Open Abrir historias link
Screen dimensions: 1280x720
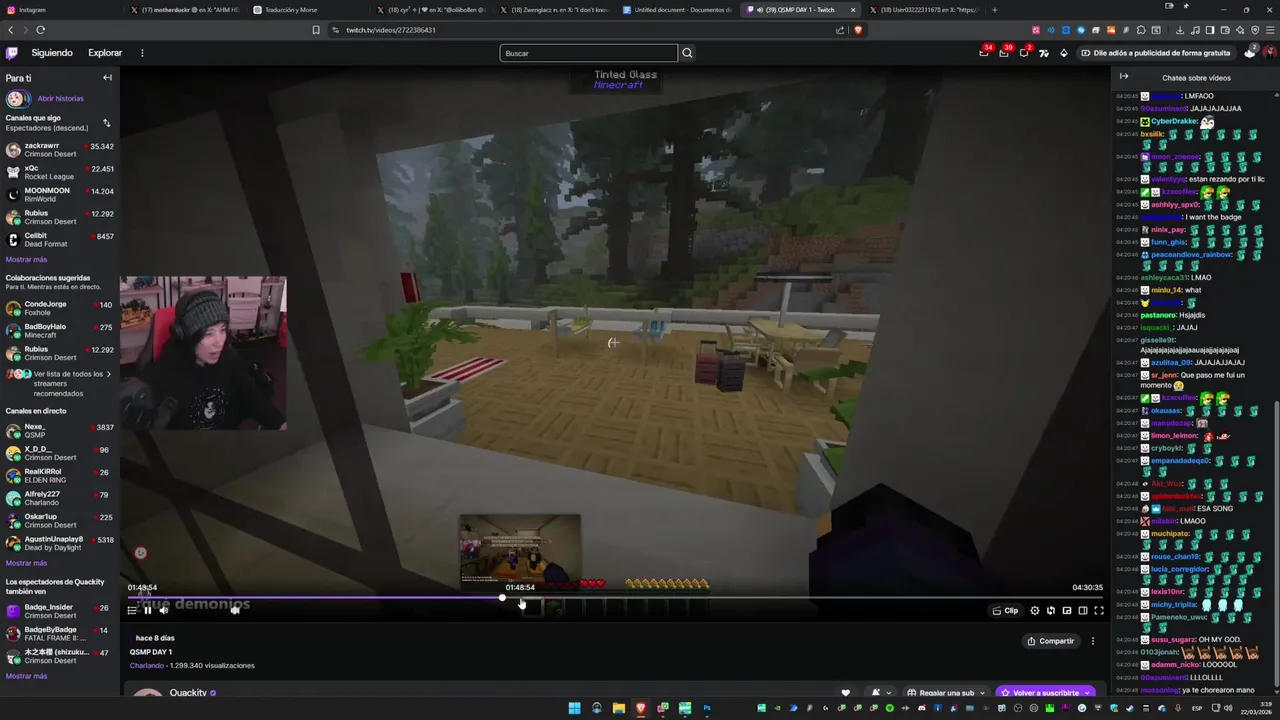point(60,99)
